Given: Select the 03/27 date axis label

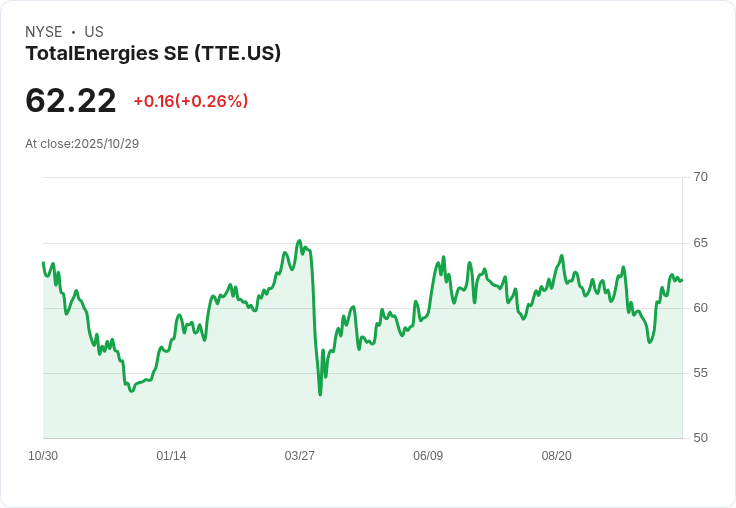Looking at the screenshot, I should pos(300,456).
